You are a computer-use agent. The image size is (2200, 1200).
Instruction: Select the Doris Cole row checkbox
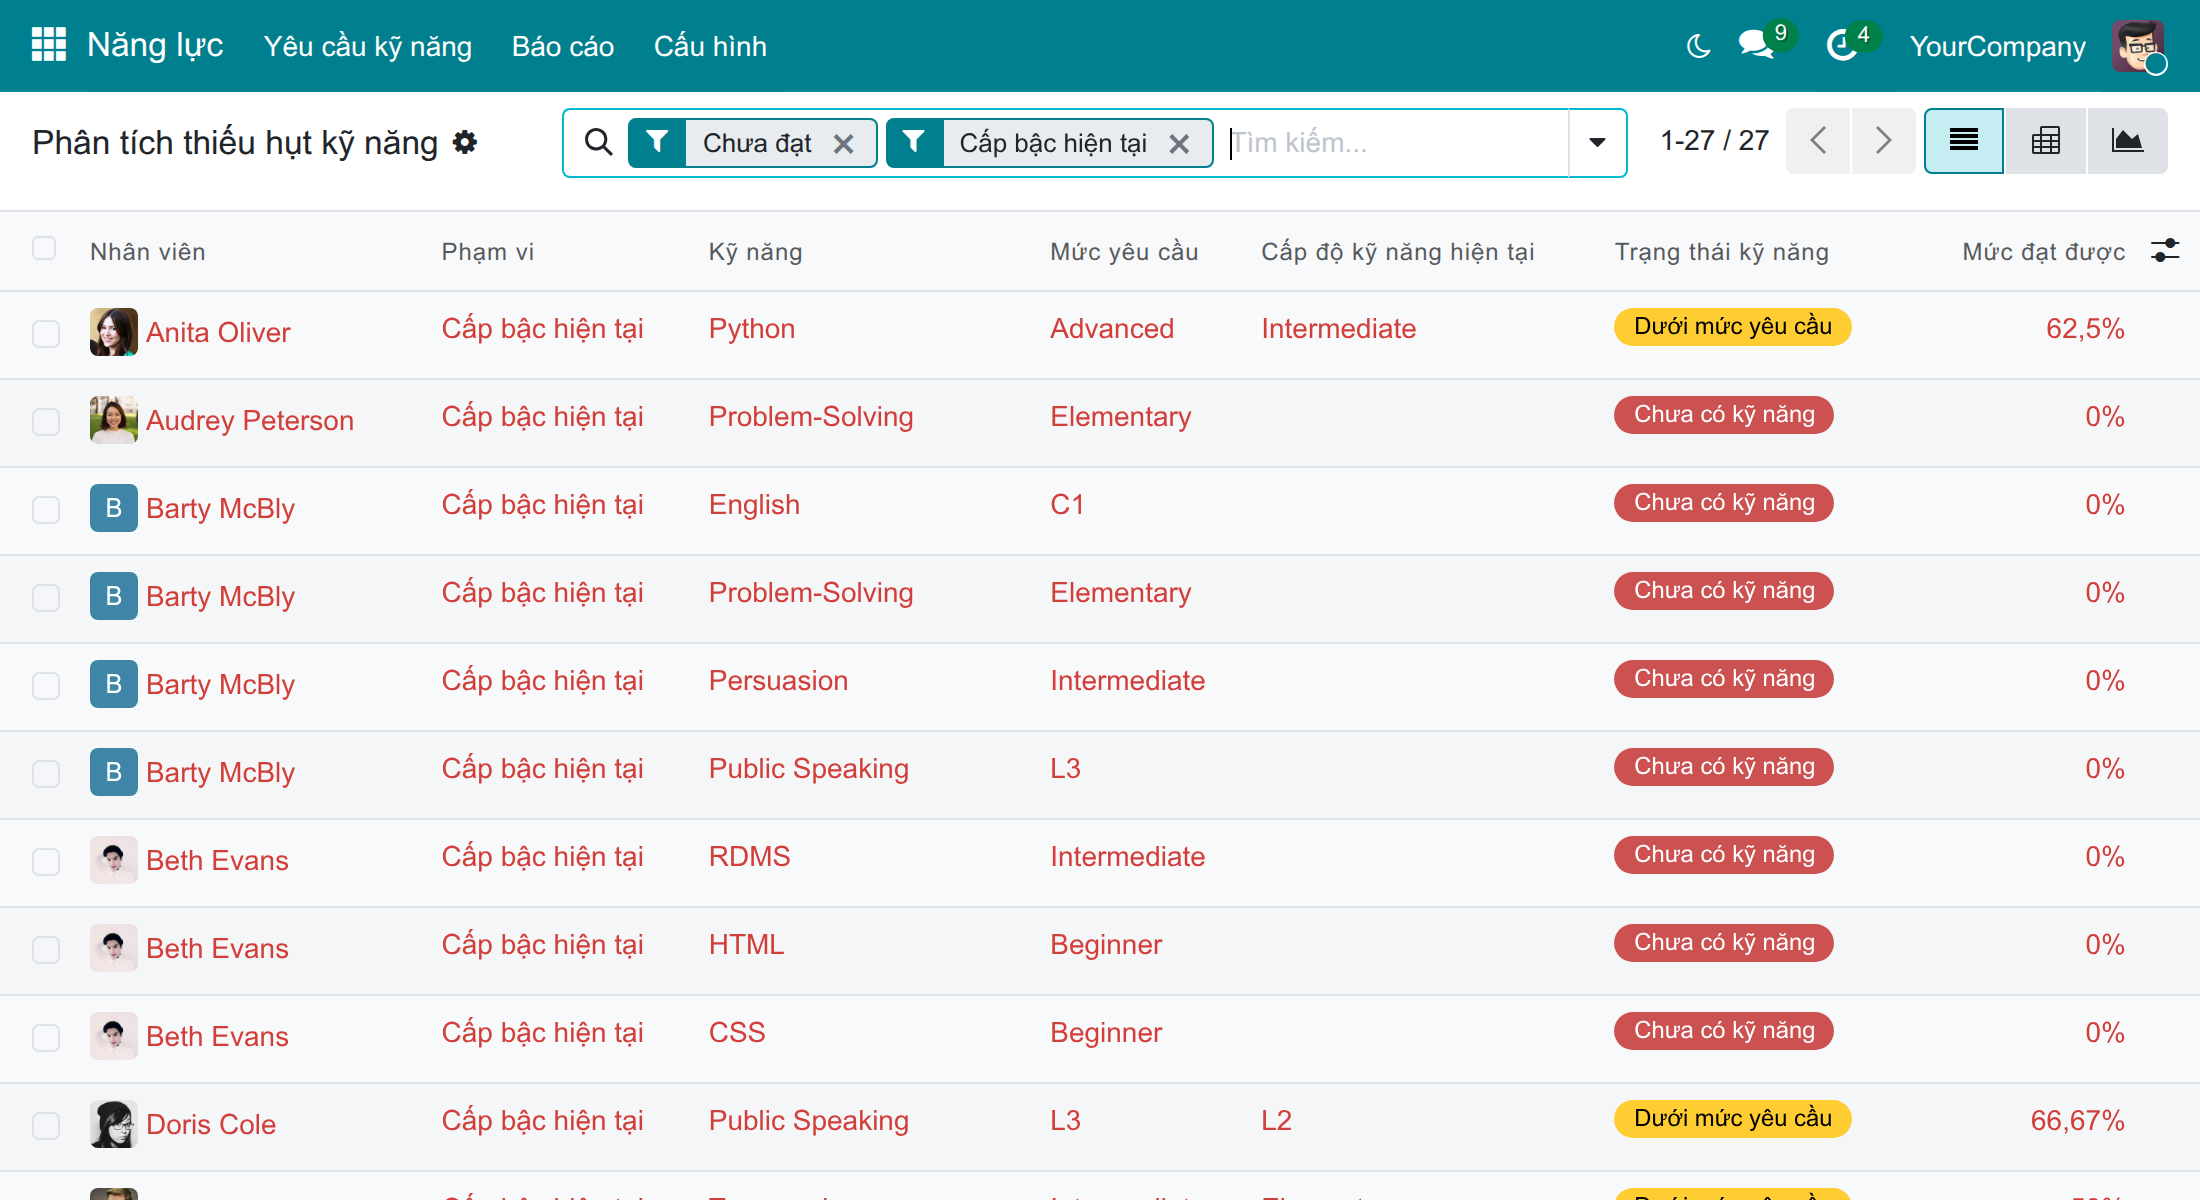tap(46, 1125)
